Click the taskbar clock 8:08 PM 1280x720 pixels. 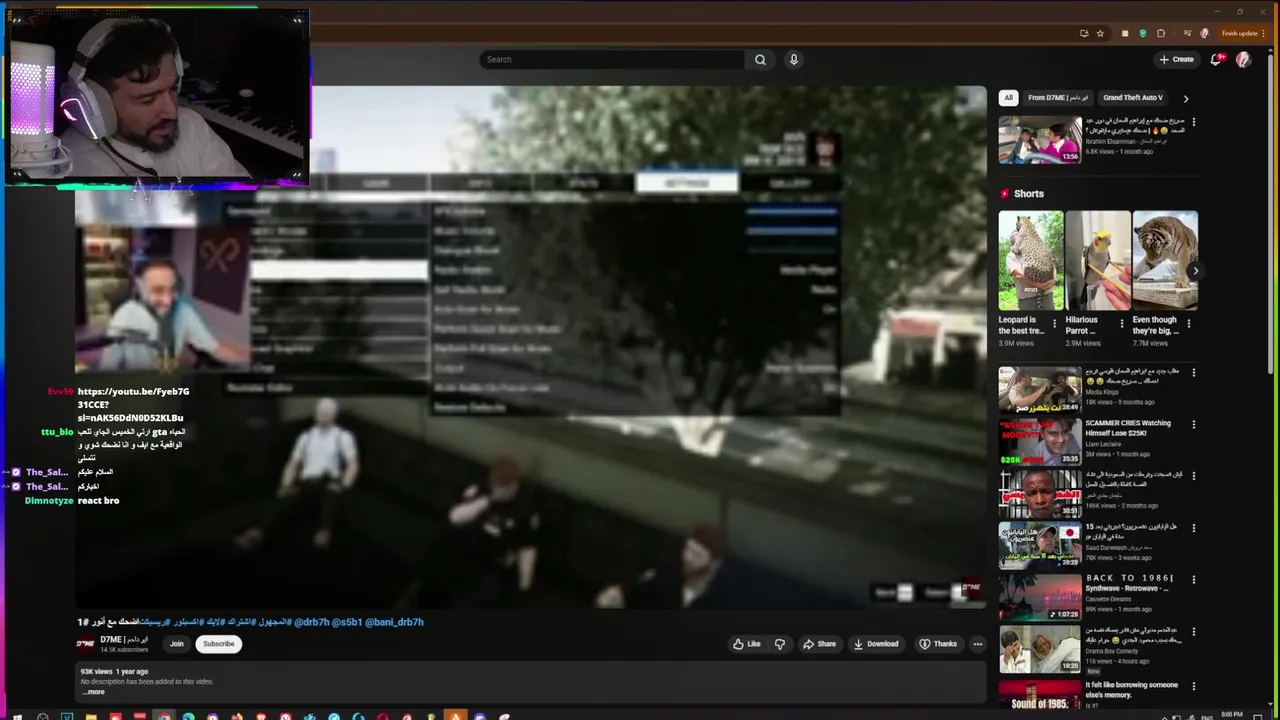point(1232,715)
